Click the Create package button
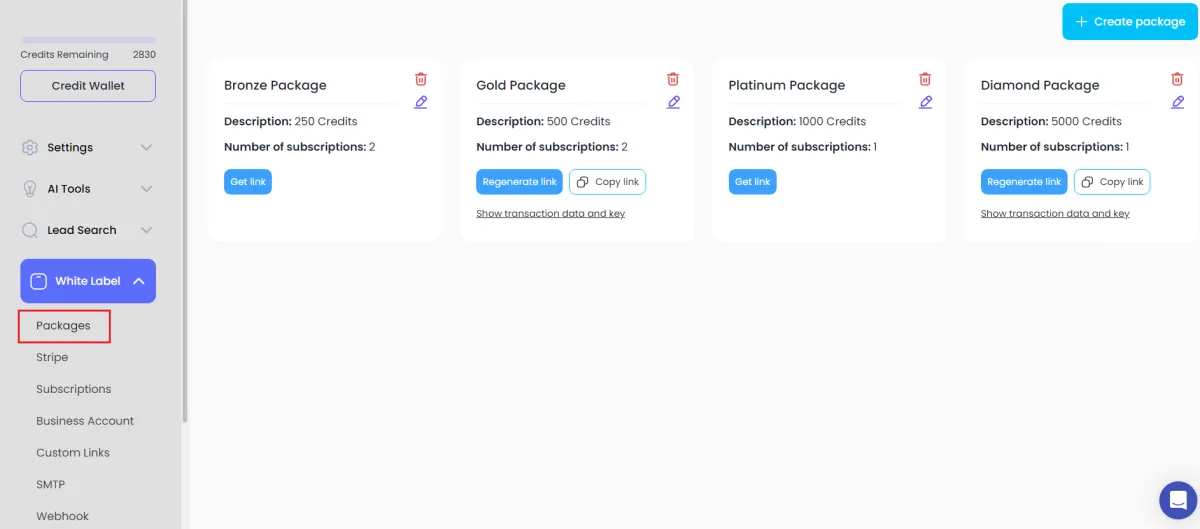The width and height of the screenshot is (1200, 529). (1130, 21)
